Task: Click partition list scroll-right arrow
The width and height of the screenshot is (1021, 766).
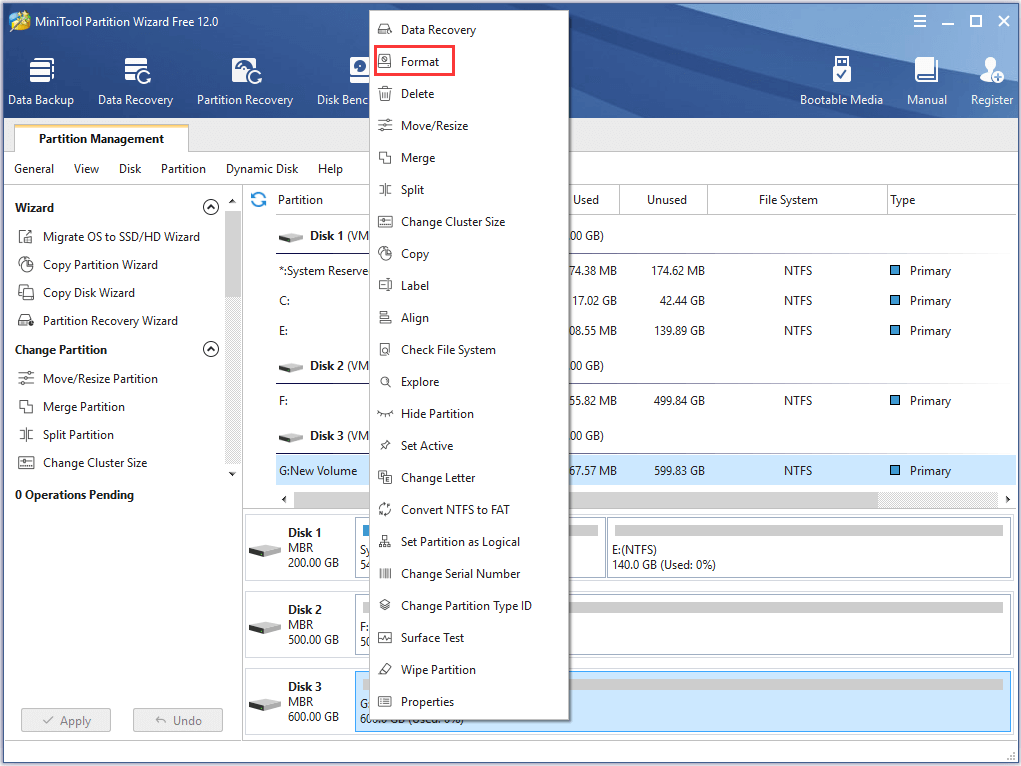Action: 1007,500
